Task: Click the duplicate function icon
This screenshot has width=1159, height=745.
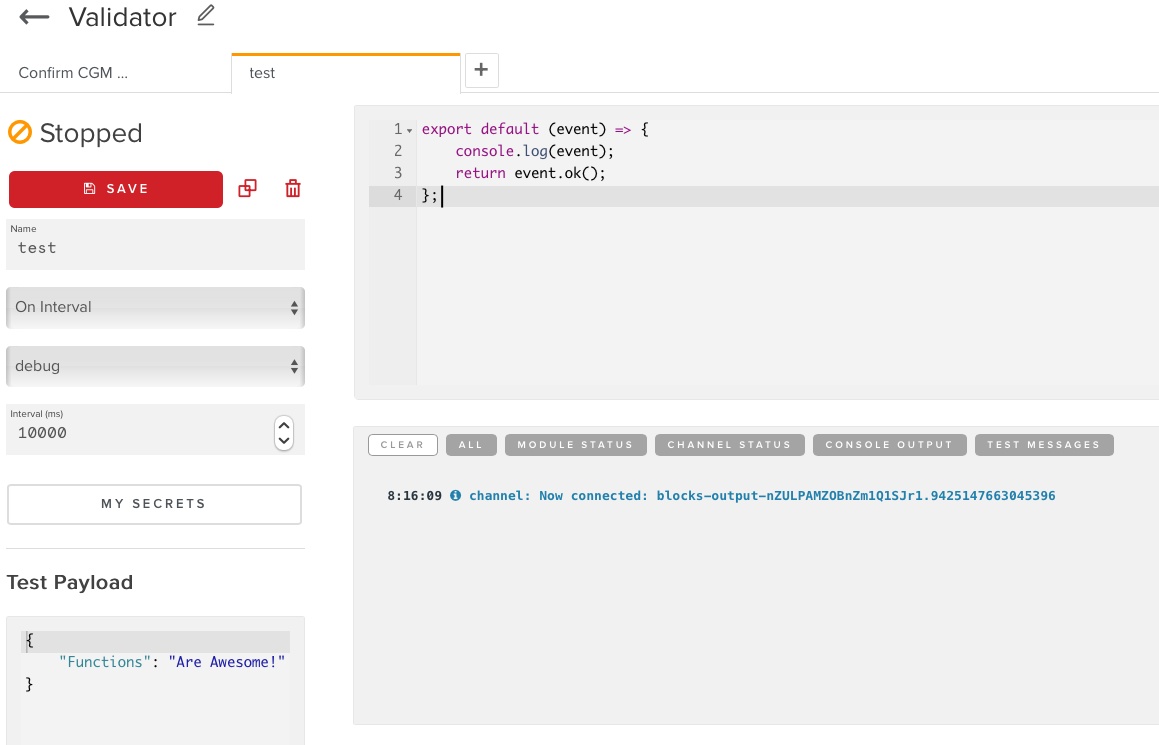Action: [x=247, y=188]
